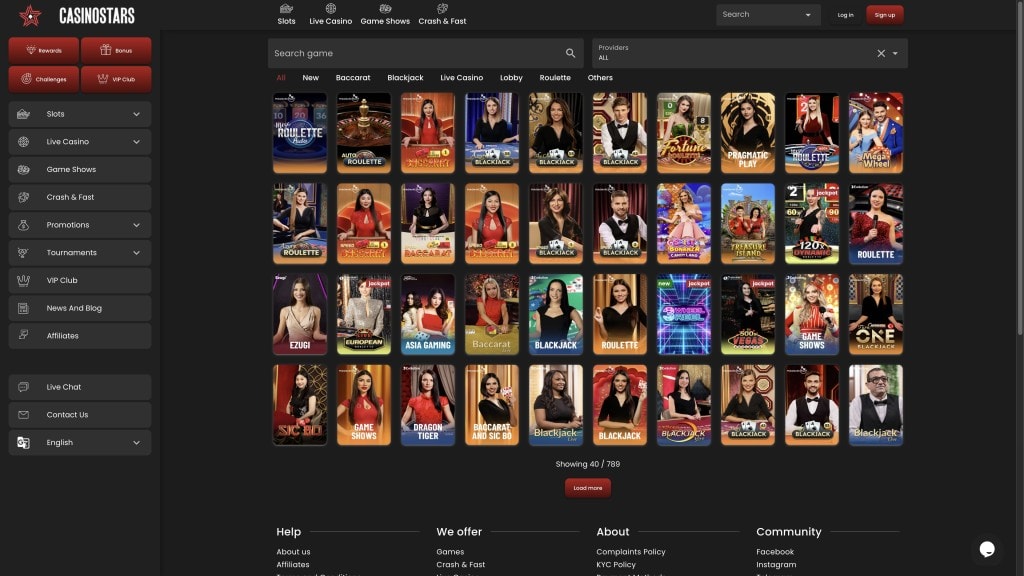Image resolution: width=1024 pixels, height=576 pixels.
Task: Open the Baccarat and Sic Bo thumbnail
Action: pos(492,405)
